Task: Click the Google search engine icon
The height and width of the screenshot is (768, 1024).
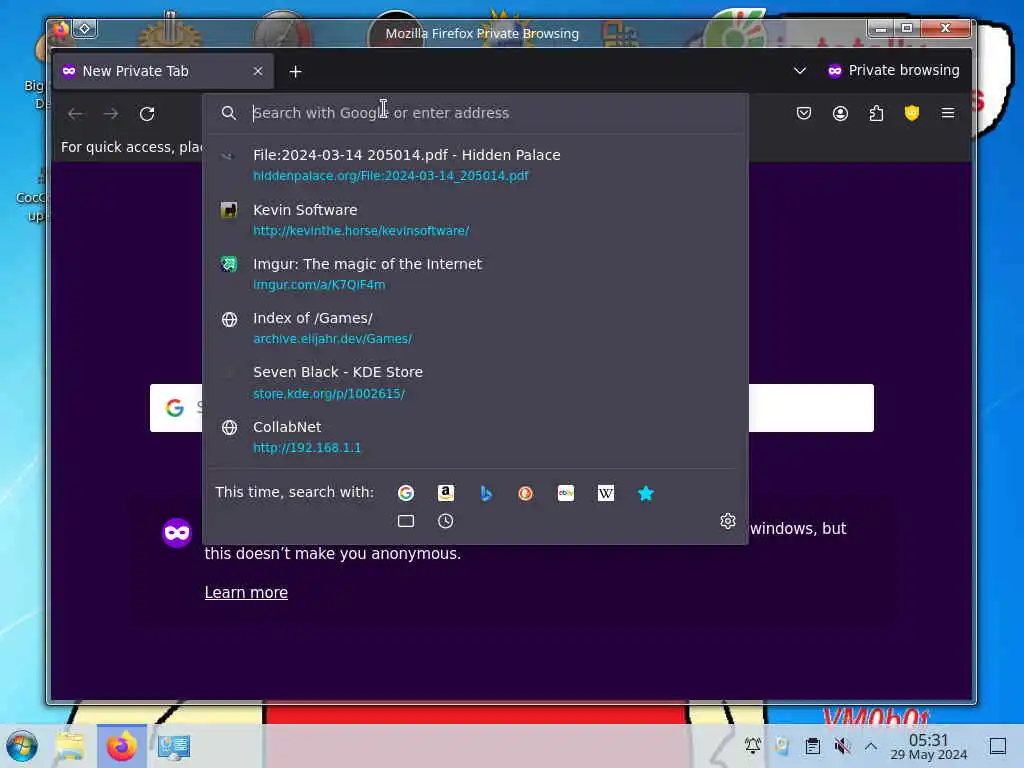Action: 406,493
